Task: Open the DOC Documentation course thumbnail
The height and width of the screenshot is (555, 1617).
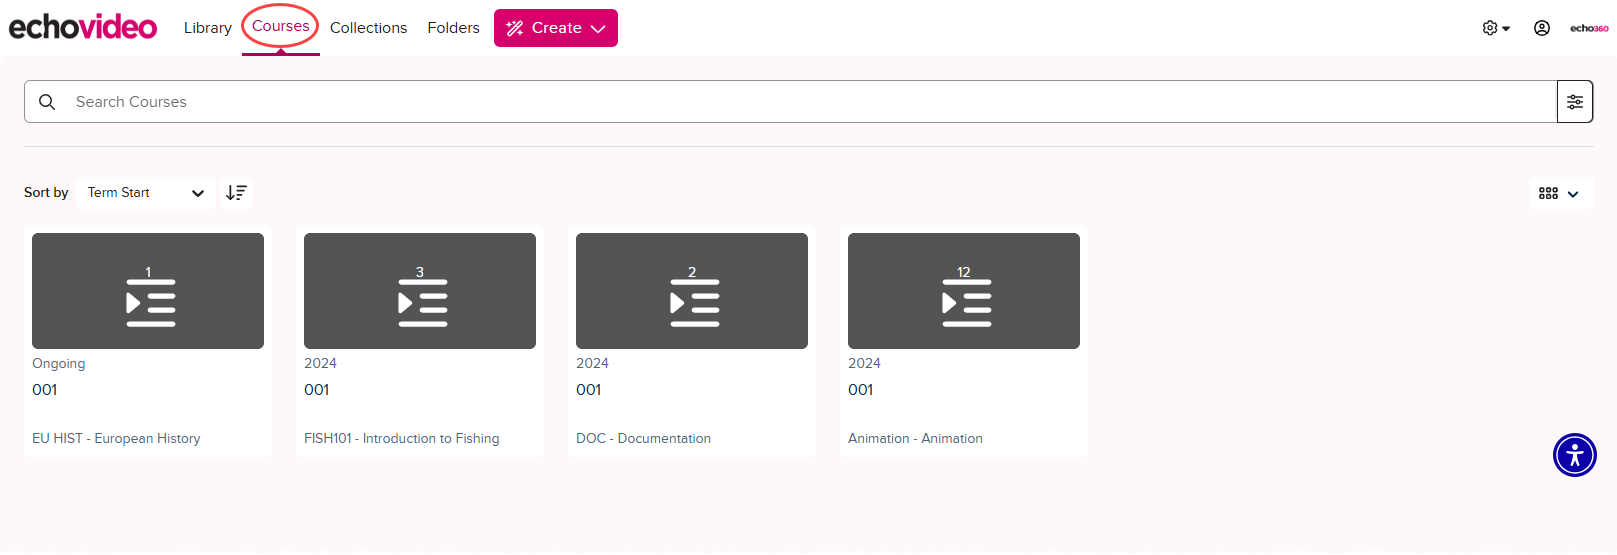Action: point(692,291)
